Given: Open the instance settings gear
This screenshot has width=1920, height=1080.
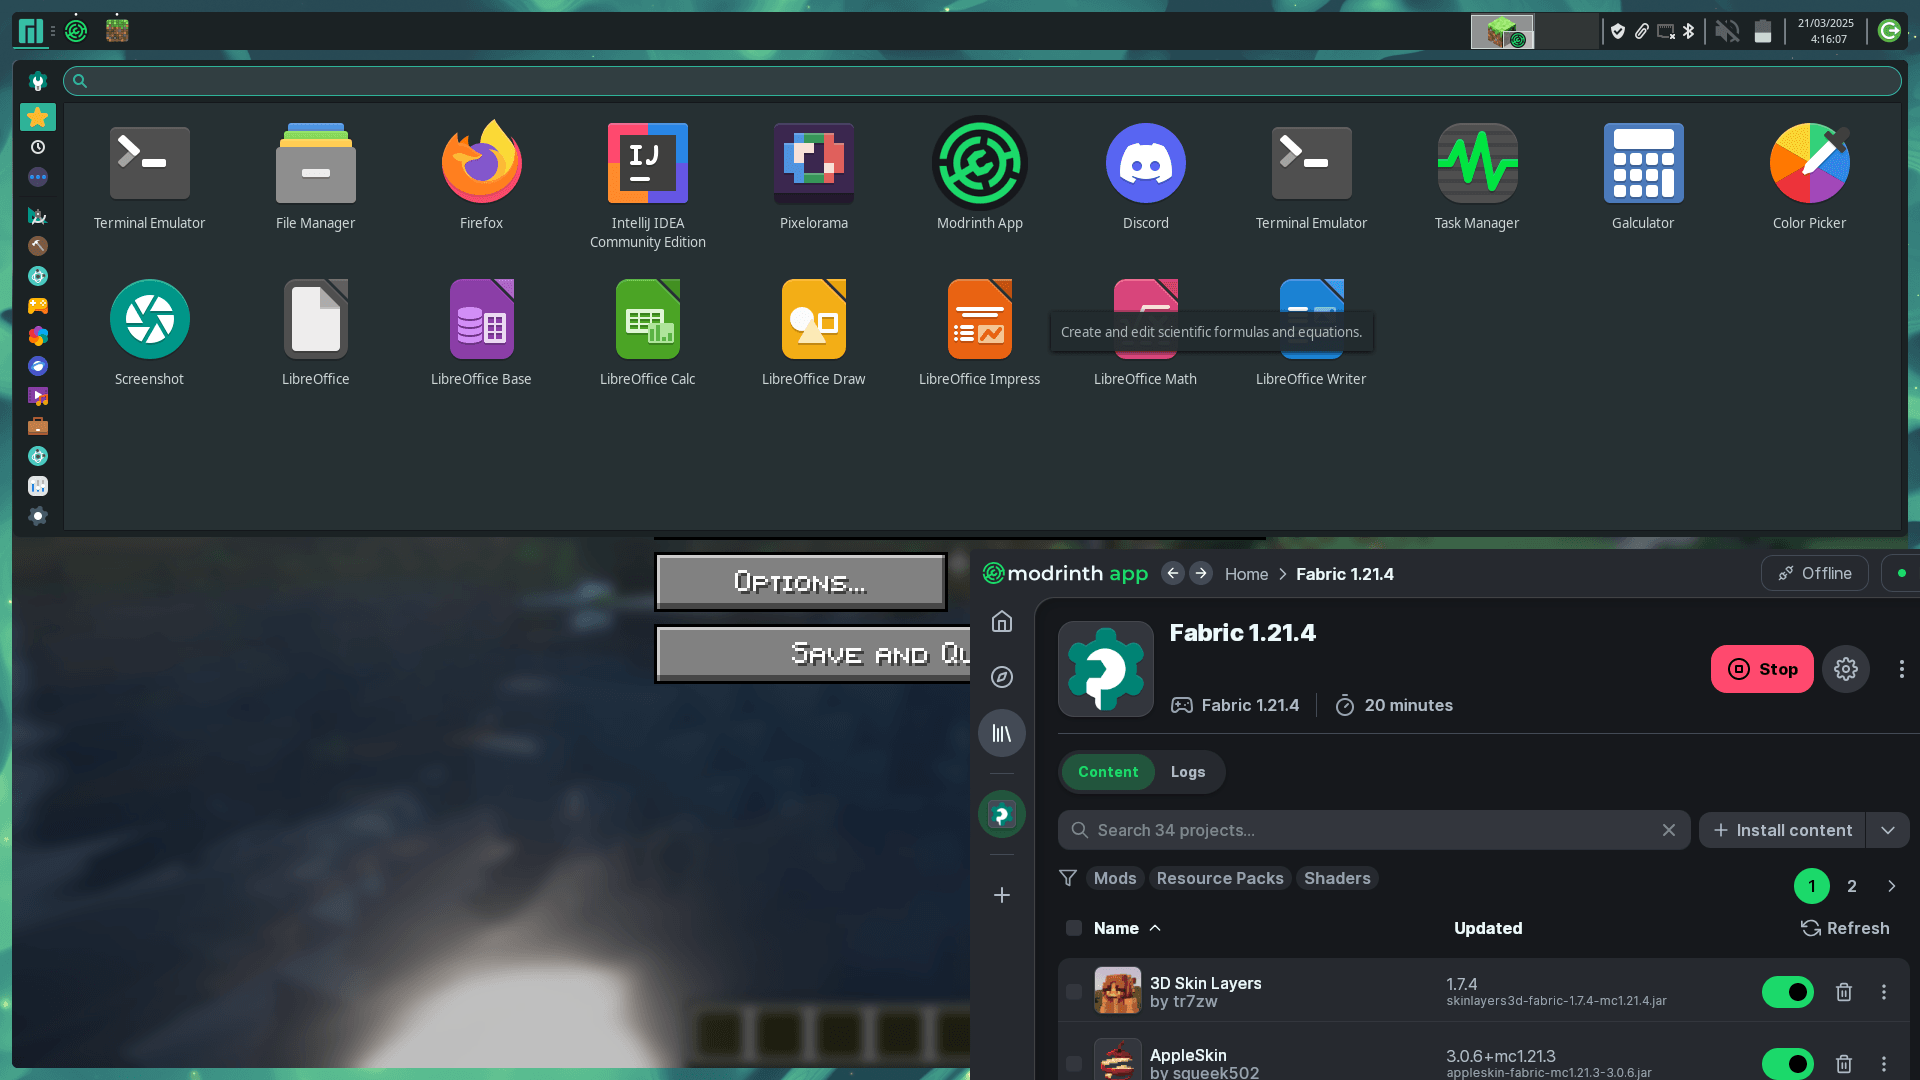Looking at the screenshot, I should tap(1845, 669).
